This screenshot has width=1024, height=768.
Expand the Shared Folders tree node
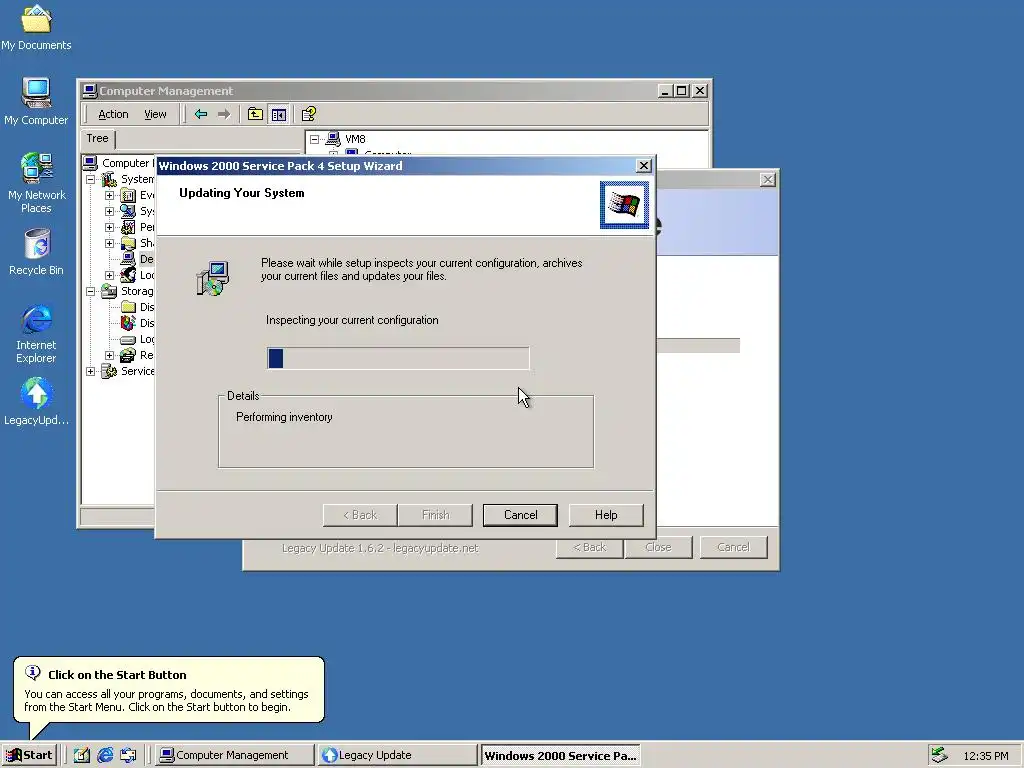(x=110, y=243)
